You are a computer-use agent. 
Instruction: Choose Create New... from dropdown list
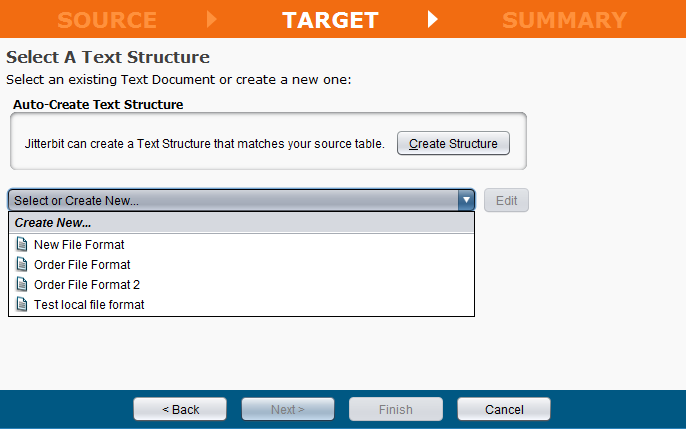[53, 223]
